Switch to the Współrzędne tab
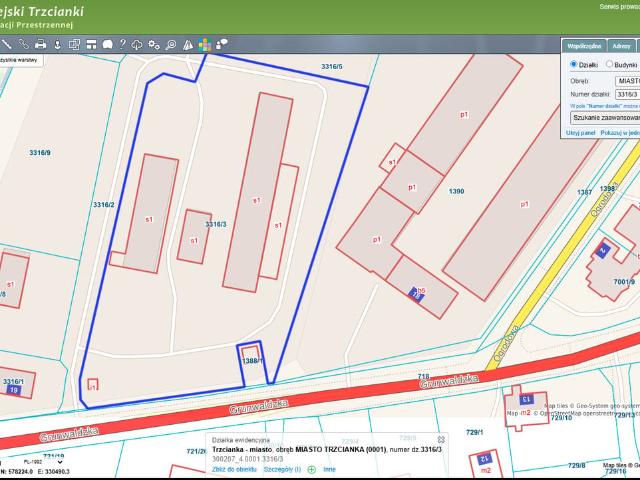This screenshot has width=640, height=480. (584, 47)
